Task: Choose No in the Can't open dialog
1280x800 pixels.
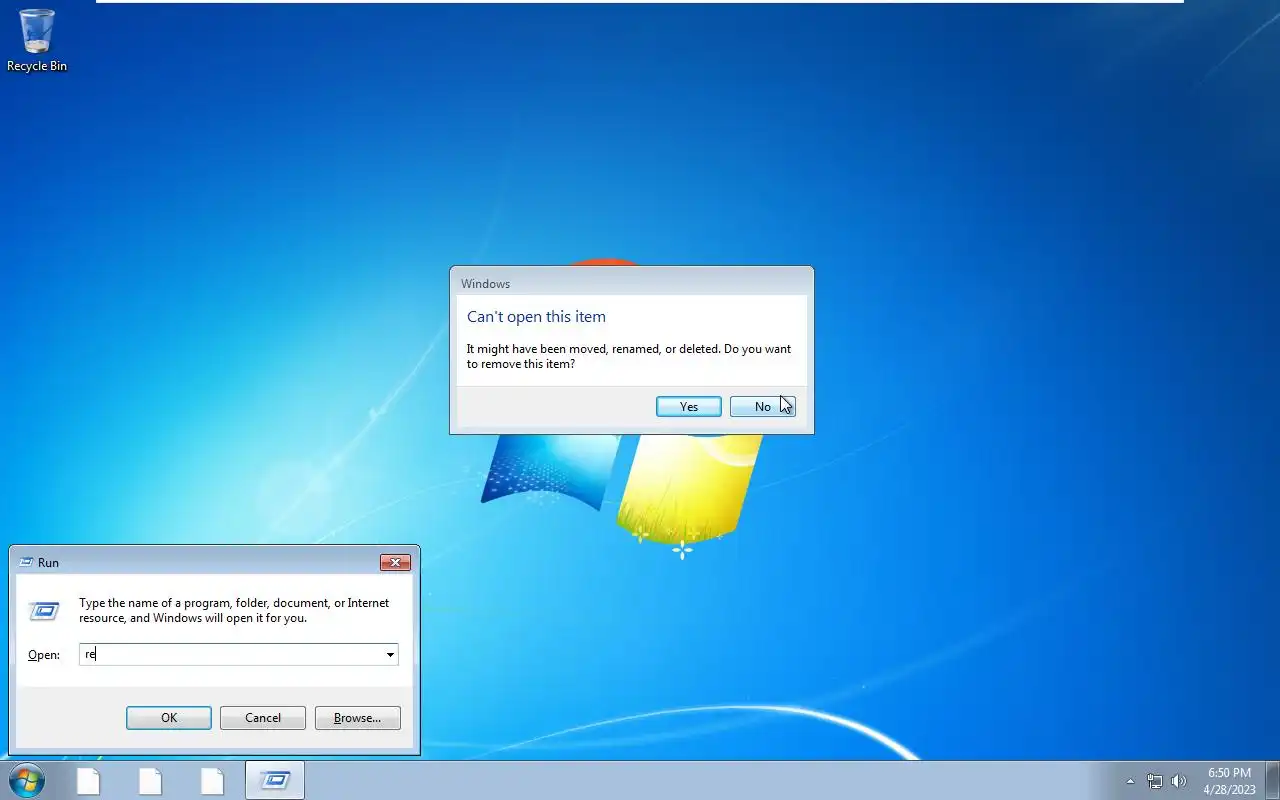Action: coord(763,406)
